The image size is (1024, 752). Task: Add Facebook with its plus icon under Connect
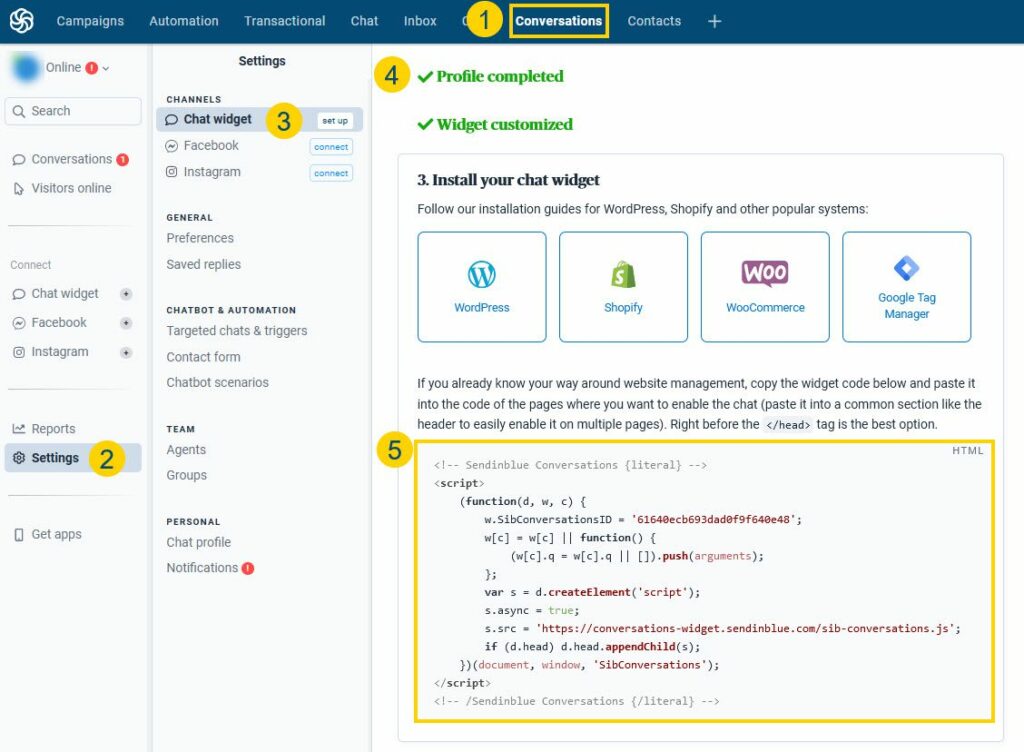pyautogui.click(x=126, y=322)
